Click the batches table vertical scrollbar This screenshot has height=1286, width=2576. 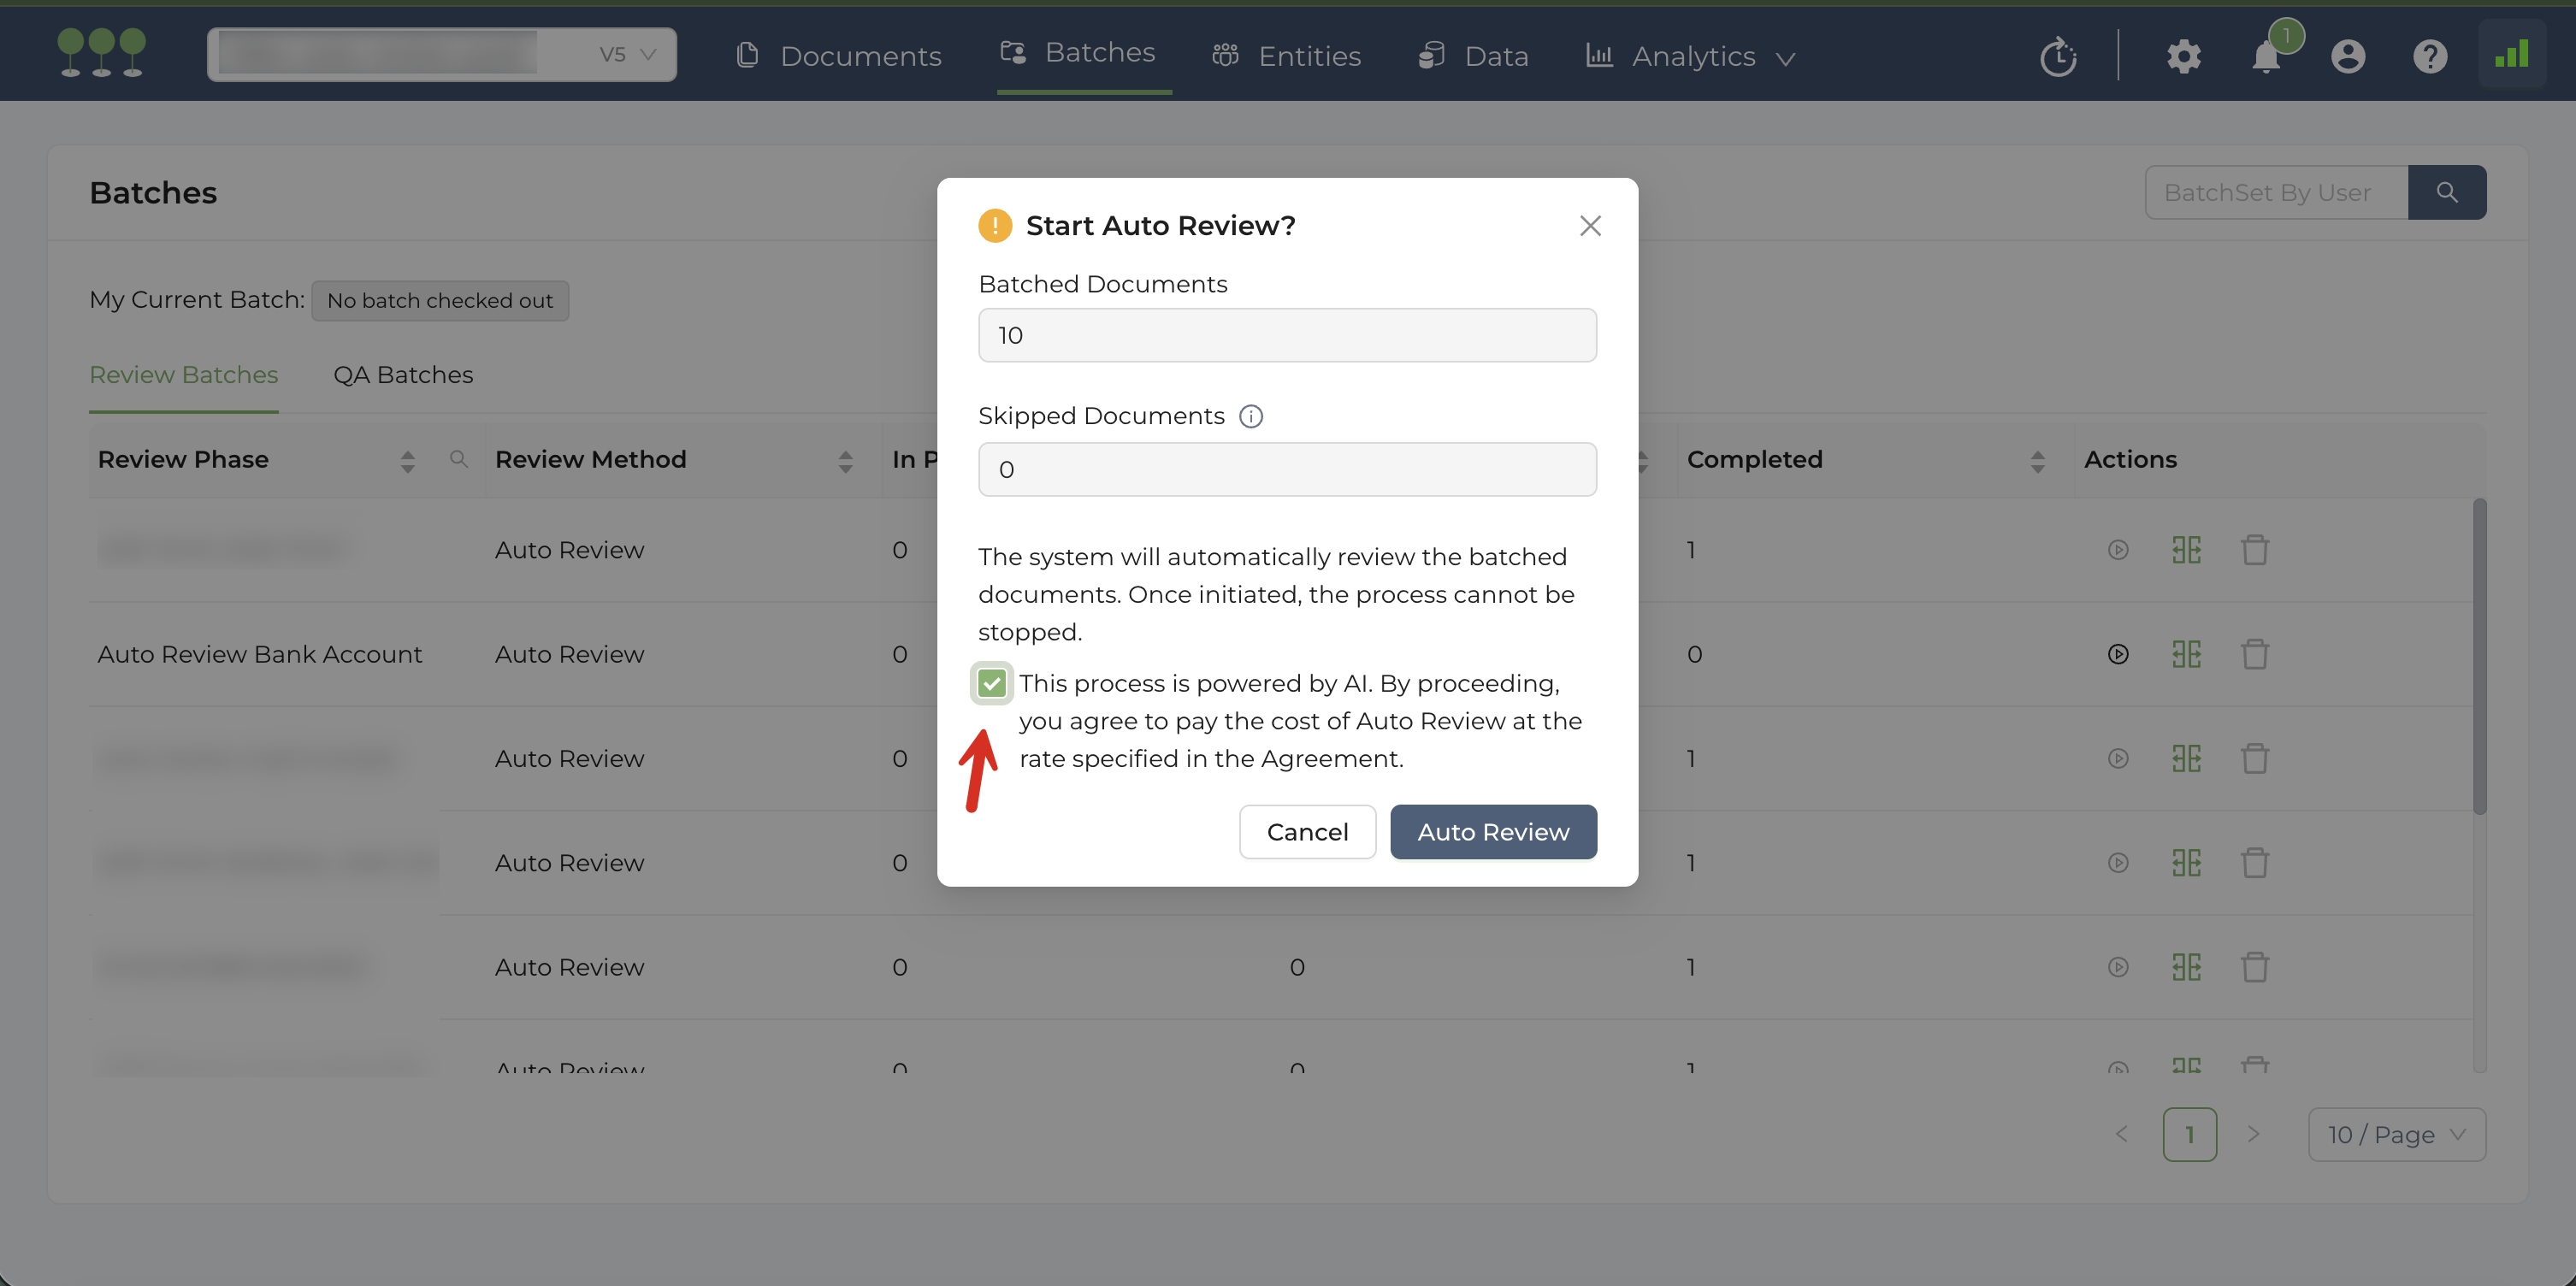coord(2479,656)
